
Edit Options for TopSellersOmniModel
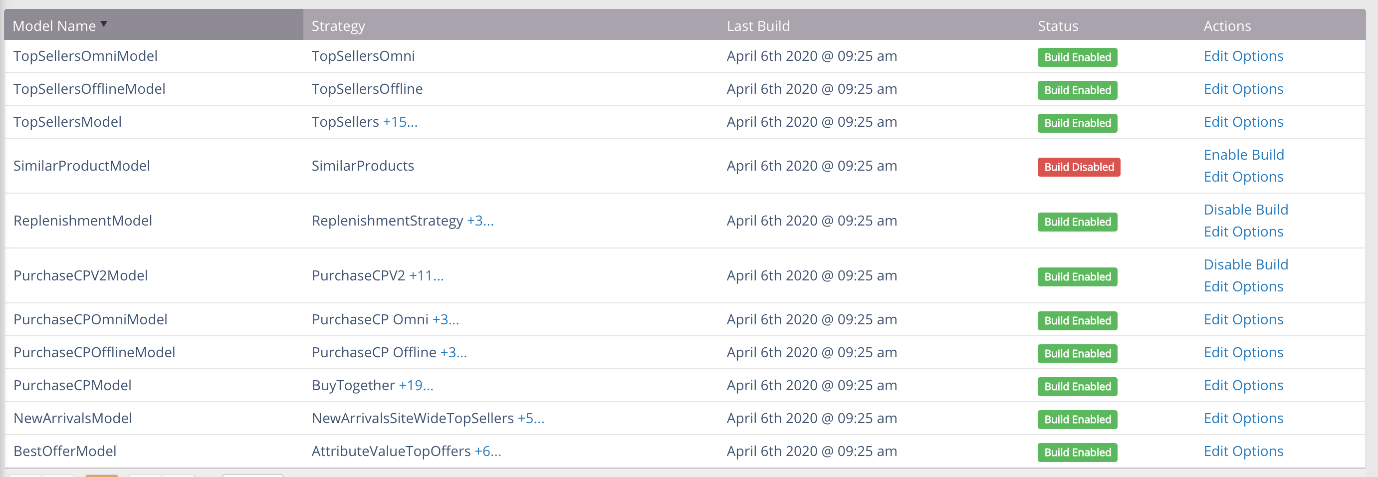1243,57
